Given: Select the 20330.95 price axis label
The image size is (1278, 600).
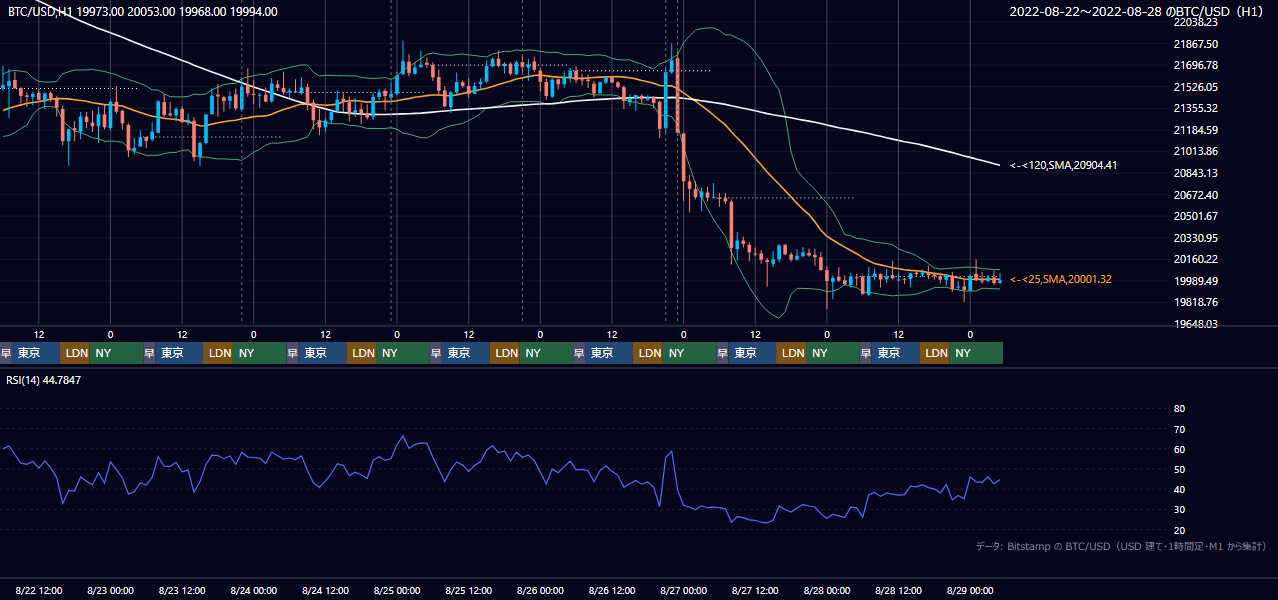Looking at the screenshot, I should 1196,238.
